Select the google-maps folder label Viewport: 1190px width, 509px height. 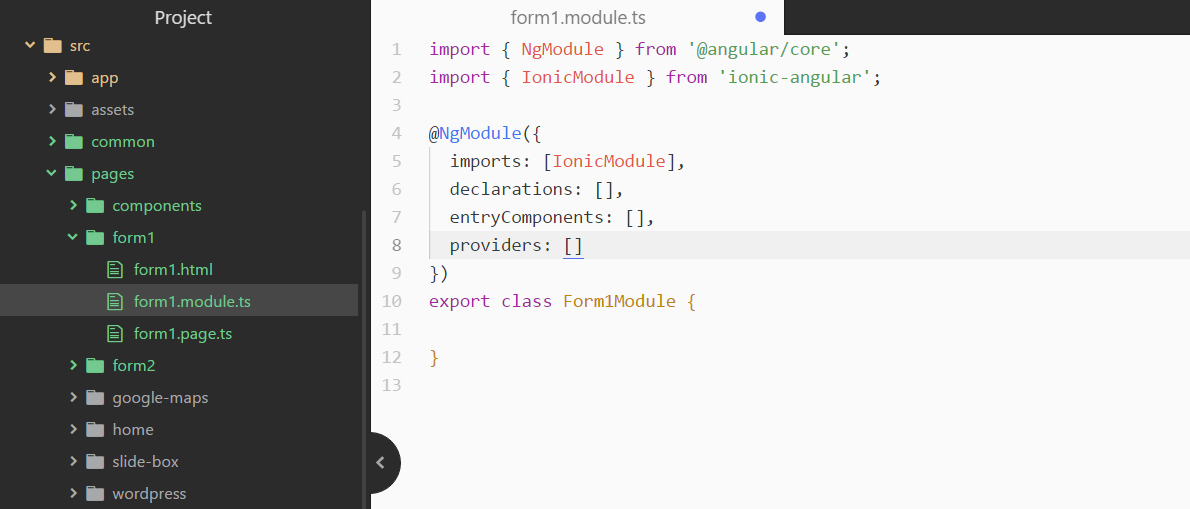[160, 398]
